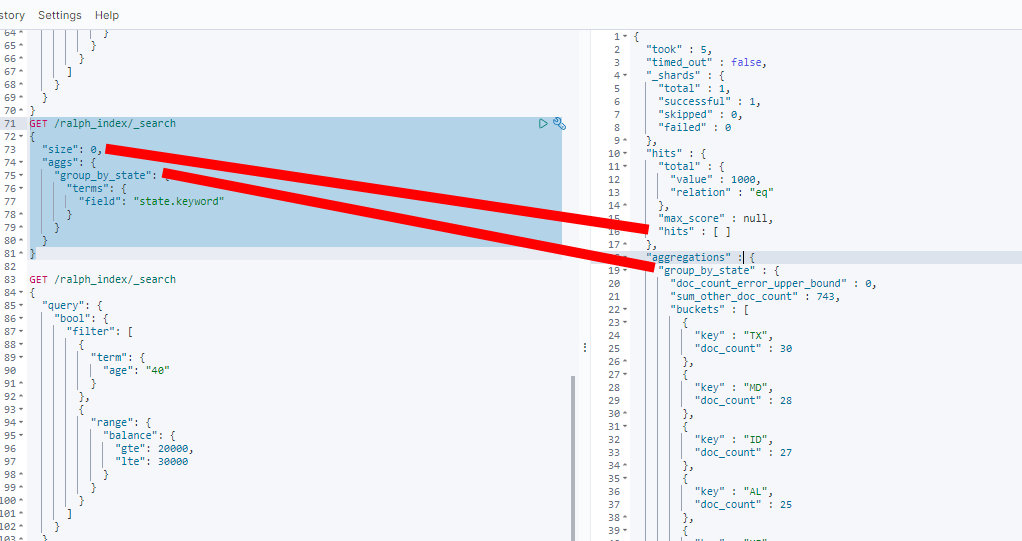Fold the "range" block at line 94
Screen dimensions: 1022x541
[22, 422]
